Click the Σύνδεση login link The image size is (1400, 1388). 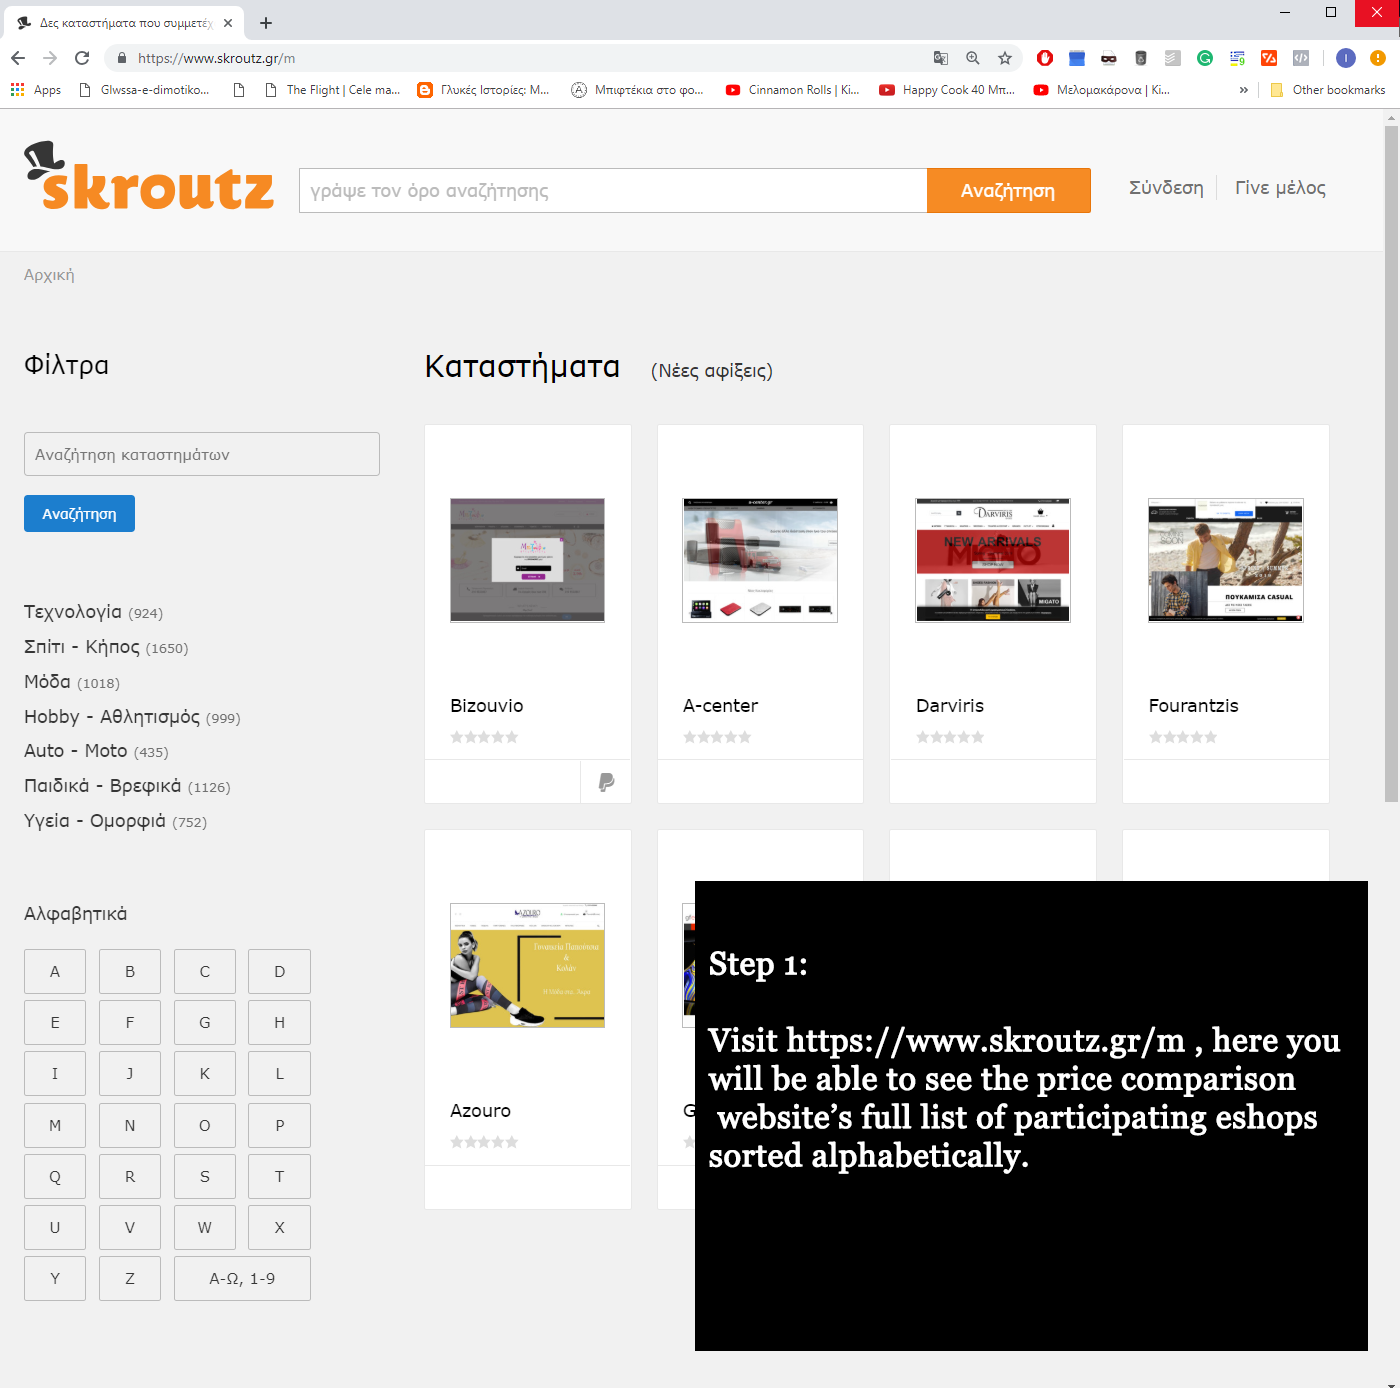click(x=1166, y=188)
